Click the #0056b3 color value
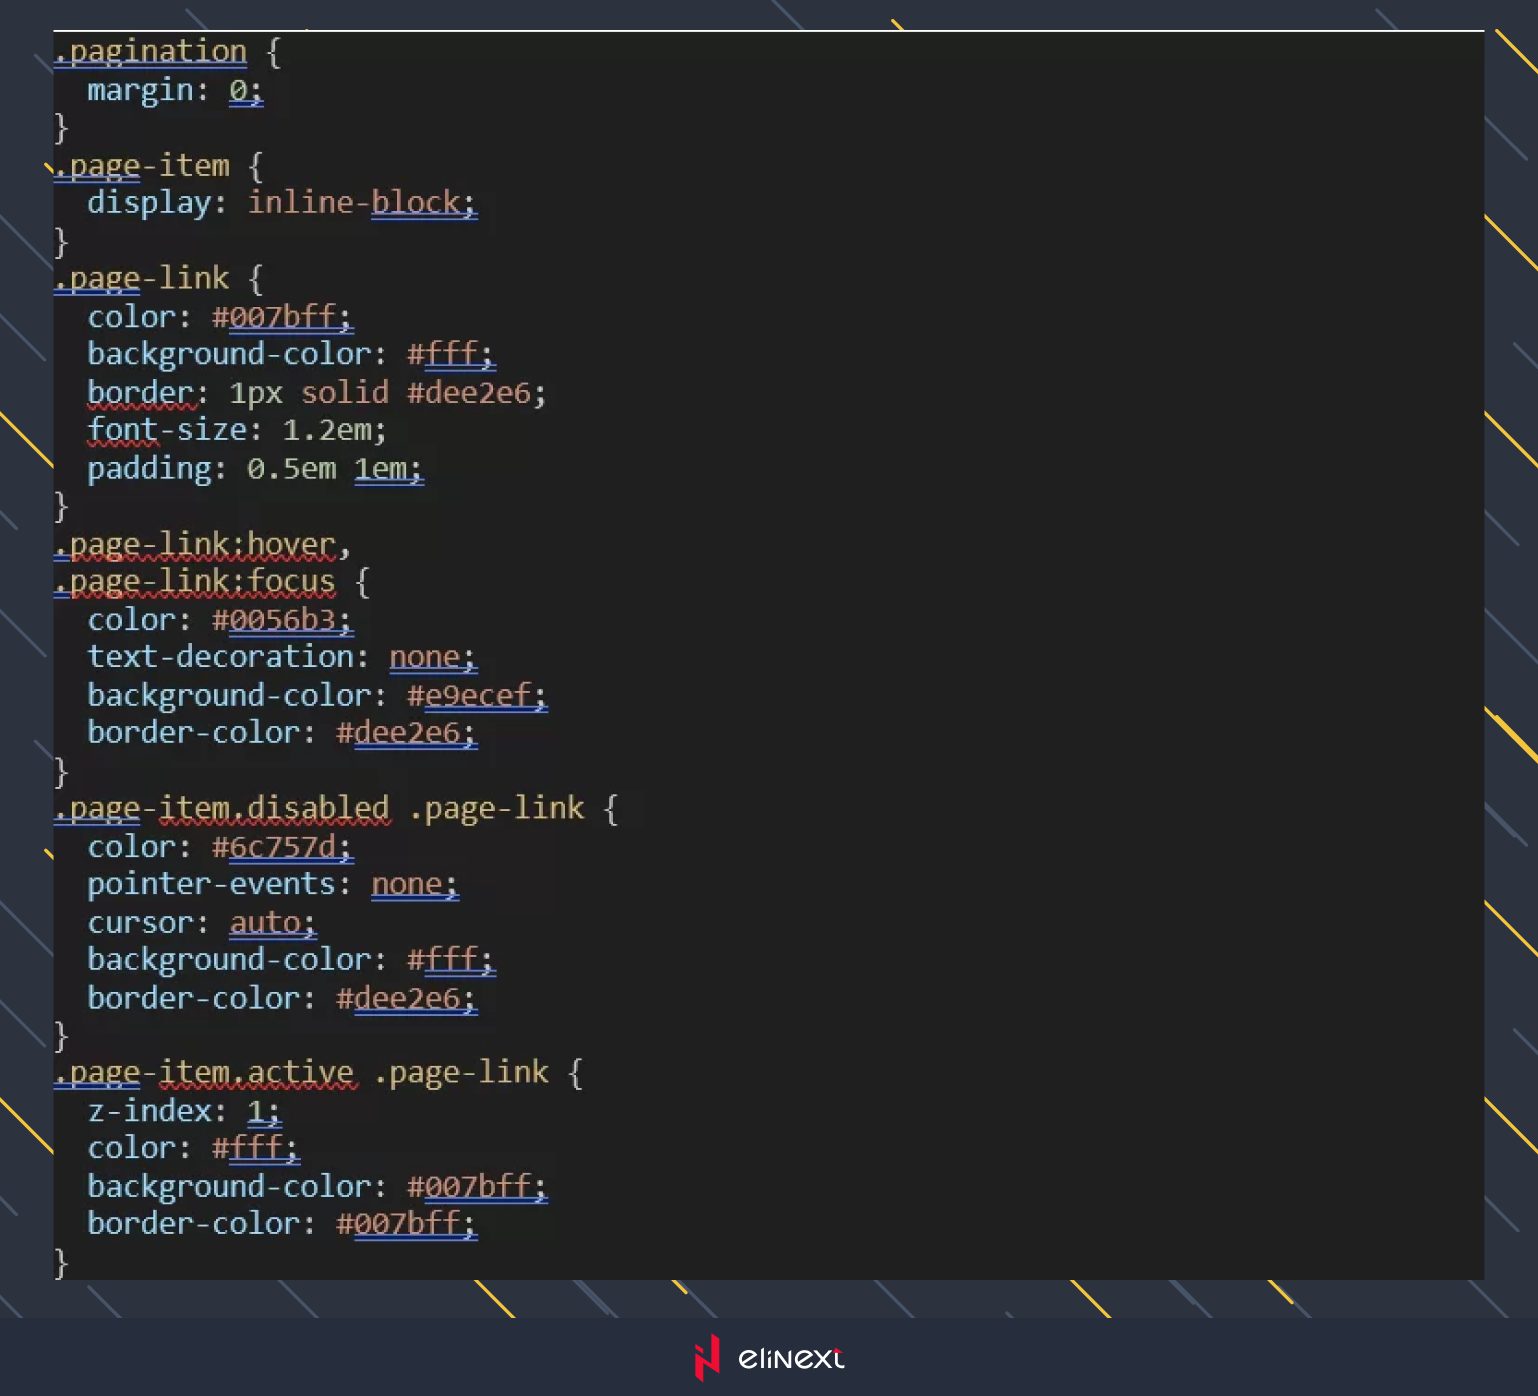1538x1396 pixels. coord(281,620)
